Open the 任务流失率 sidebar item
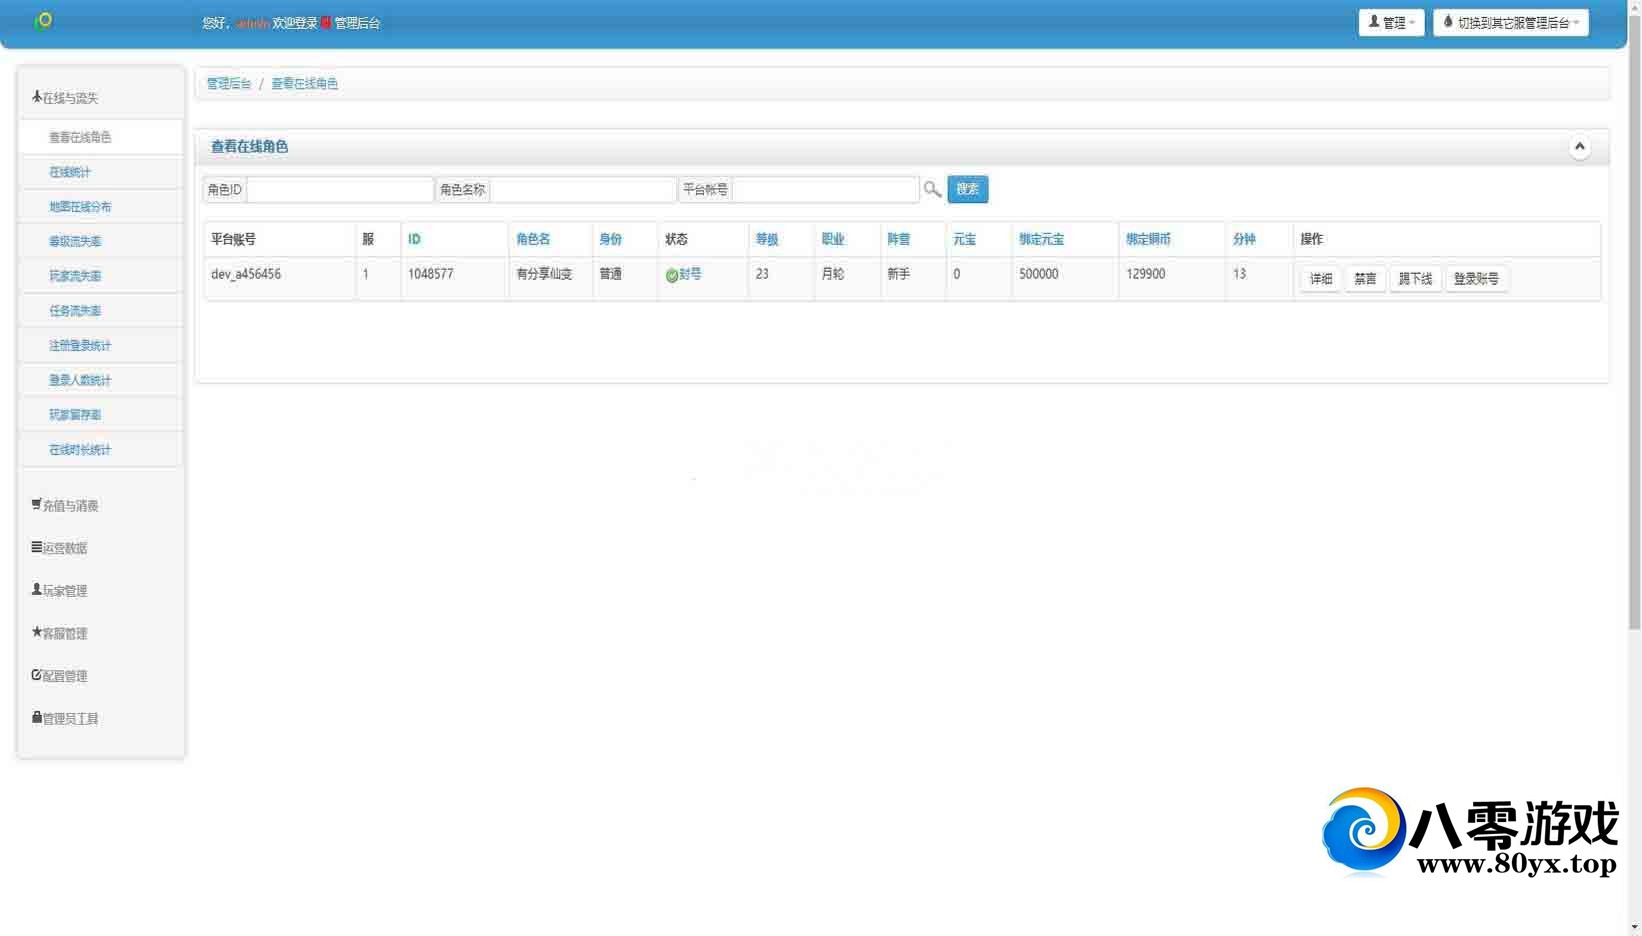Viewport: 1642px width, 936px height. coord(101,311)
